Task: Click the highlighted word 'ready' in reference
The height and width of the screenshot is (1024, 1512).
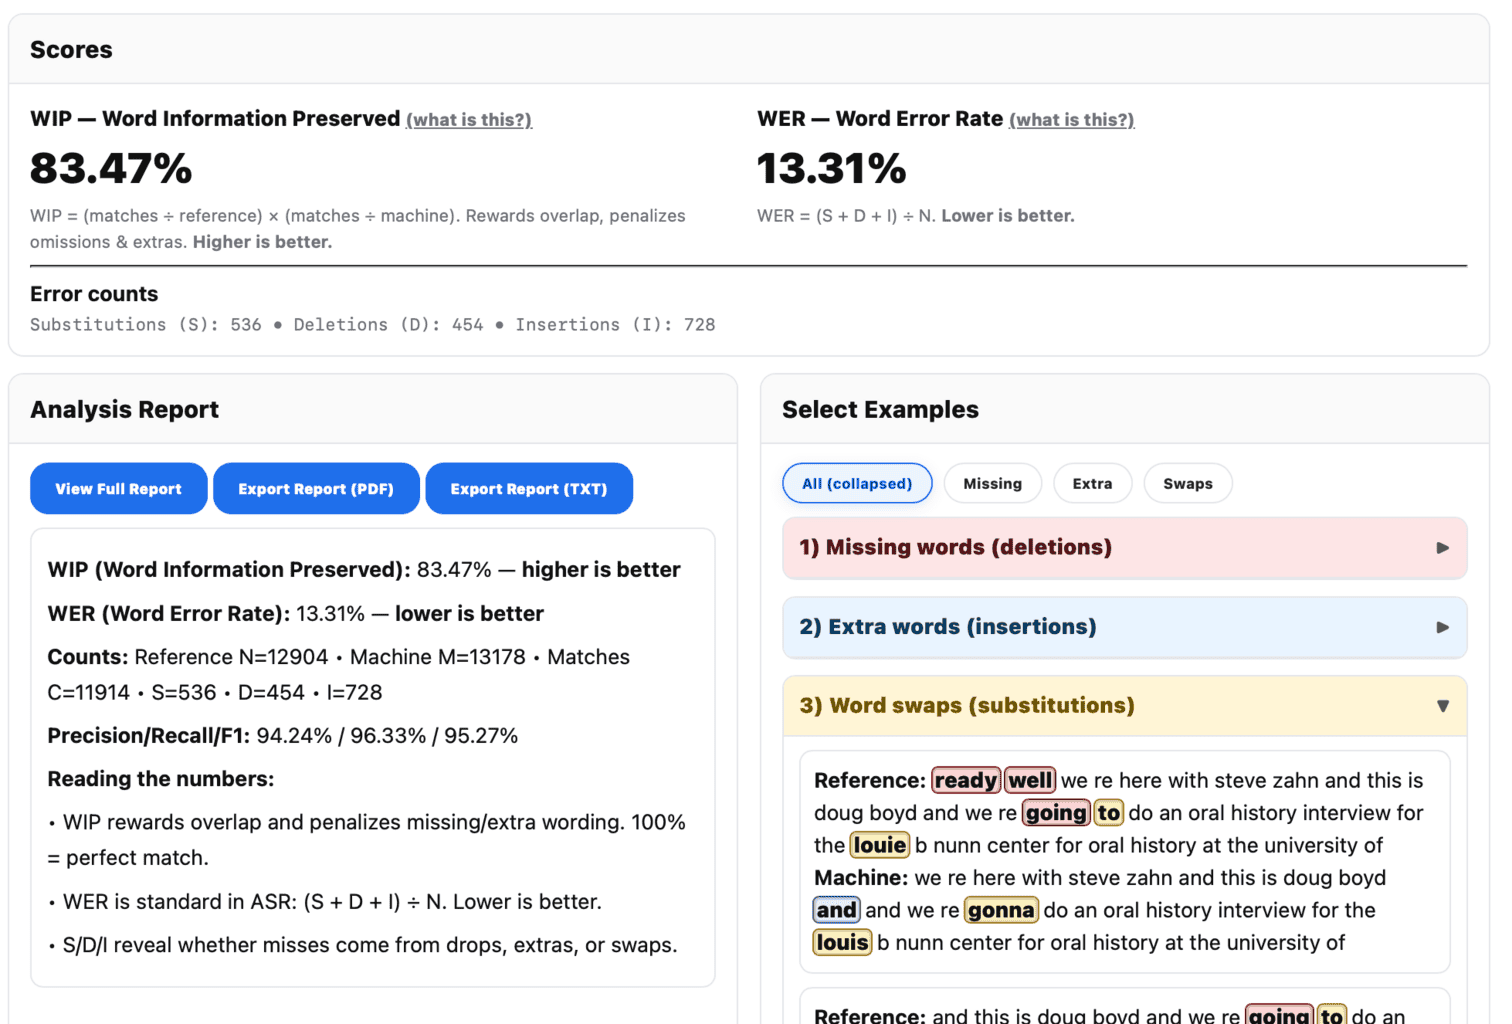Action: point(965,780)
